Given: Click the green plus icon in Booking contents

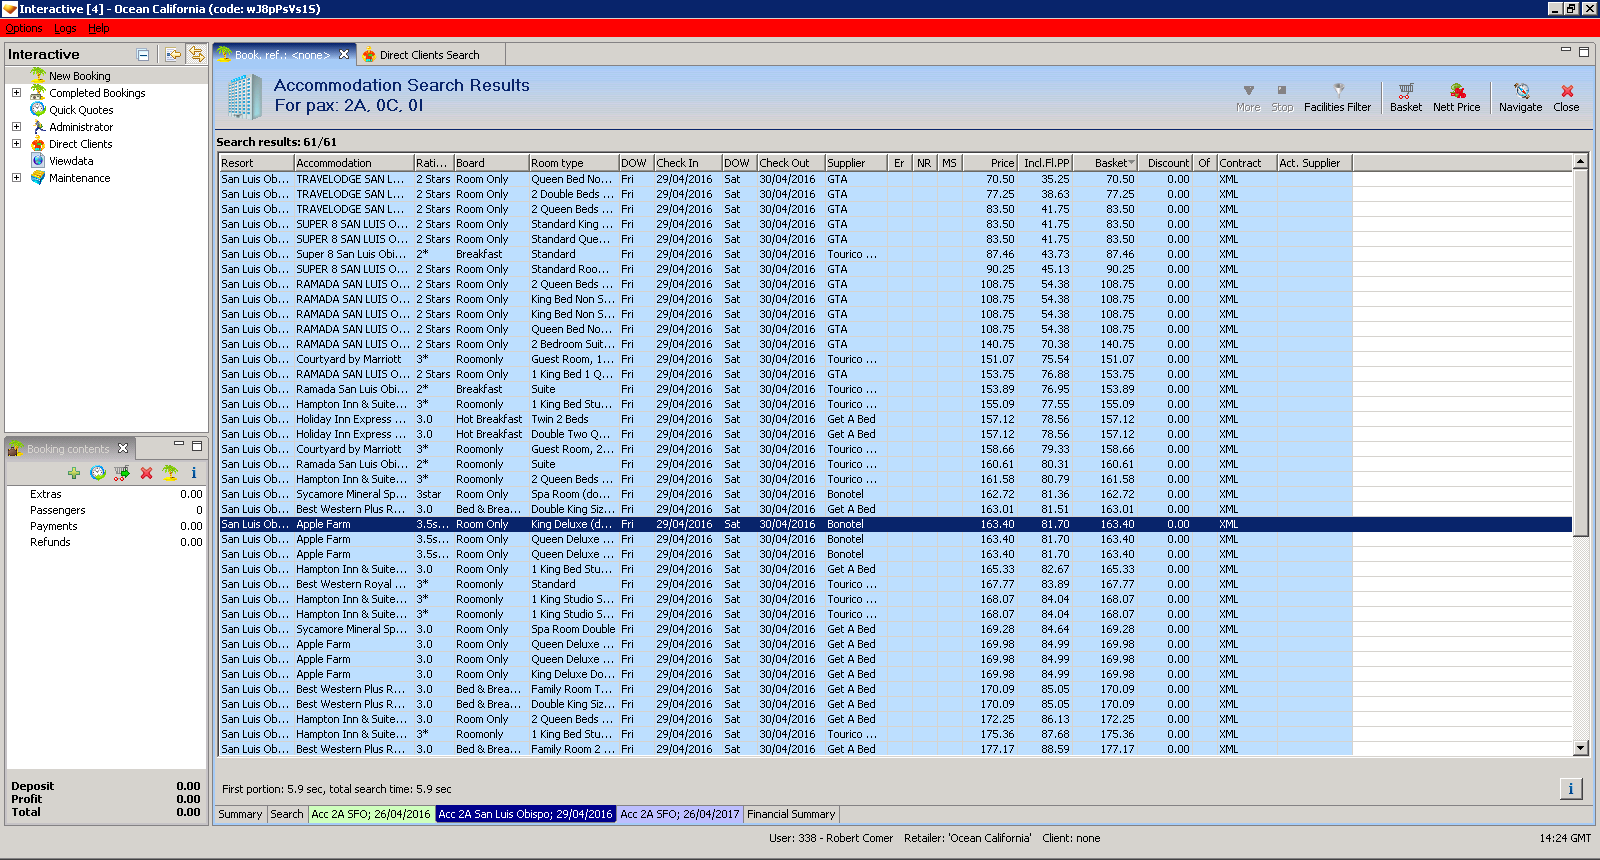Looking at the screenshot, I should point(74,473).
